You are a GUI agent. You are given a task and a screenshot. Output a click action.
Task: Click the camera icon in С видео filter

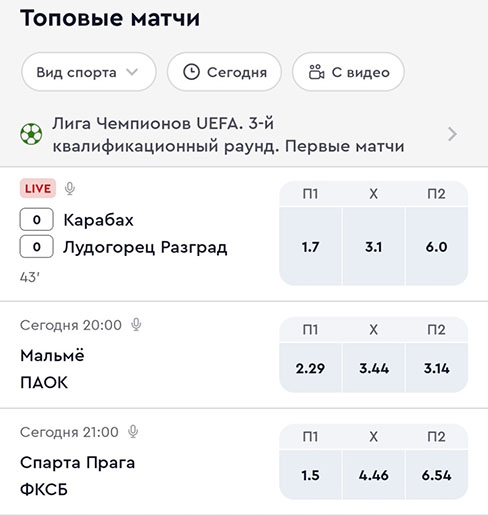pyautogui.click(x=316, y=72)
